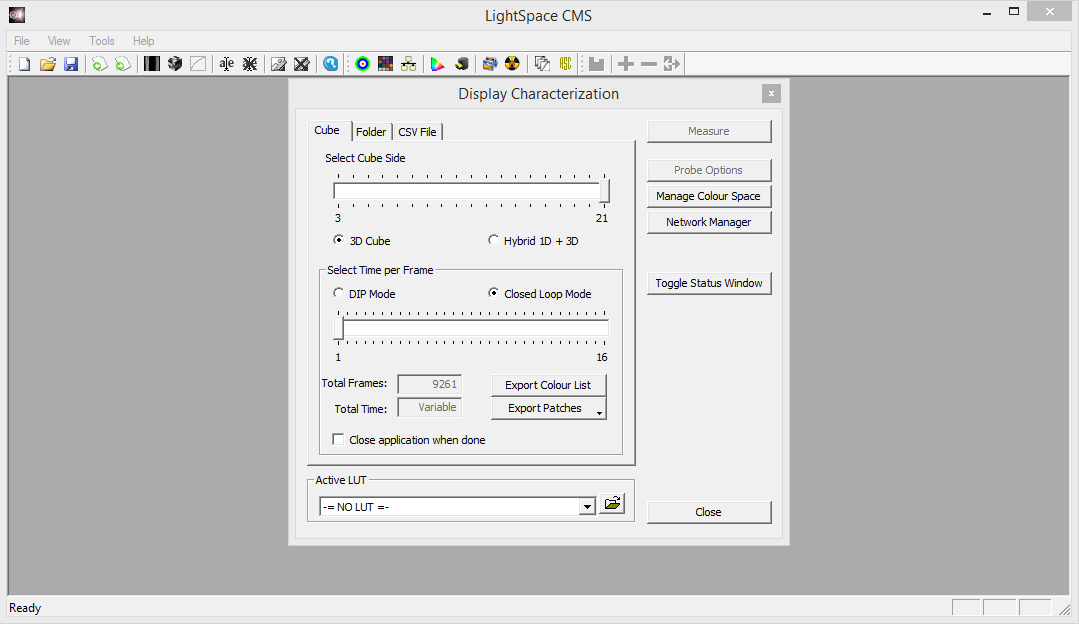Click the Measure button

[x=709, y=131]
